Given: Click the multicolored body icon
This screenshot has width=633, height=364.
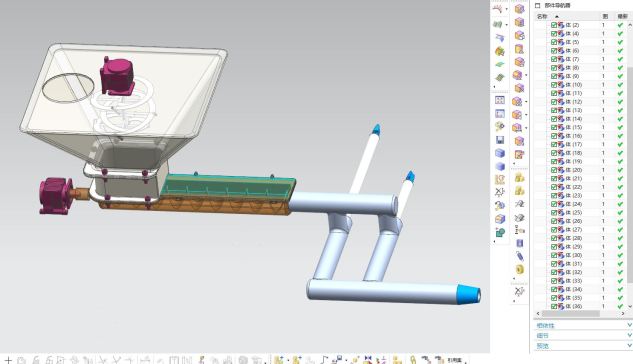Looking at the screenshot, I should [x=500, y=51].
